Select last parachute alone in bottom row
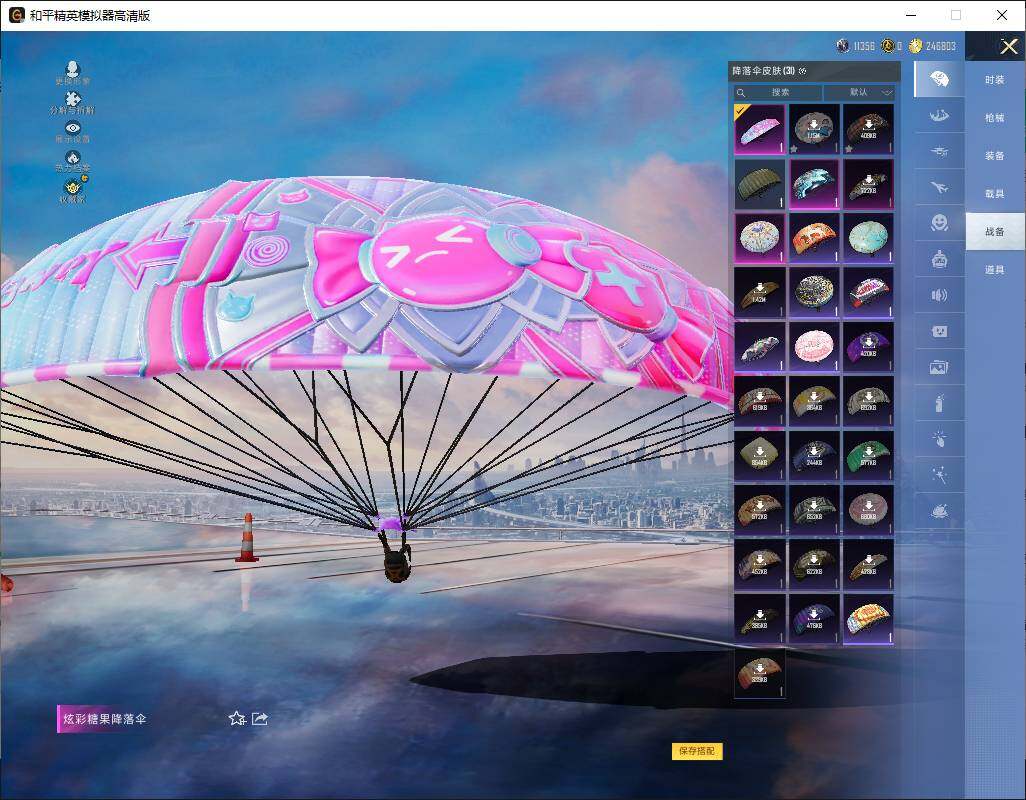 760,673
